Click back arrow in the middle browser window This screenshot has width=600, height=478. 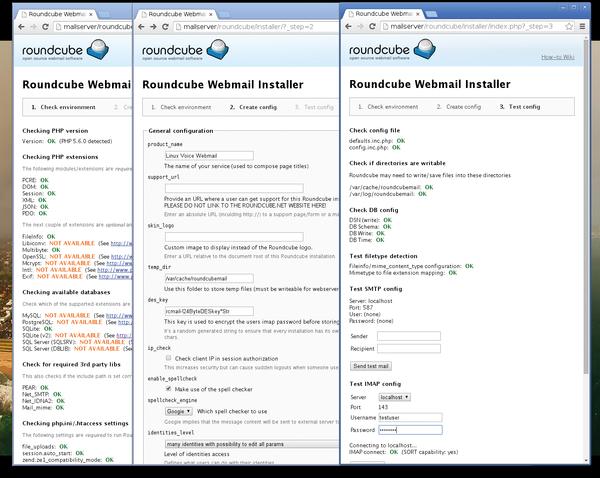[141, 27]
